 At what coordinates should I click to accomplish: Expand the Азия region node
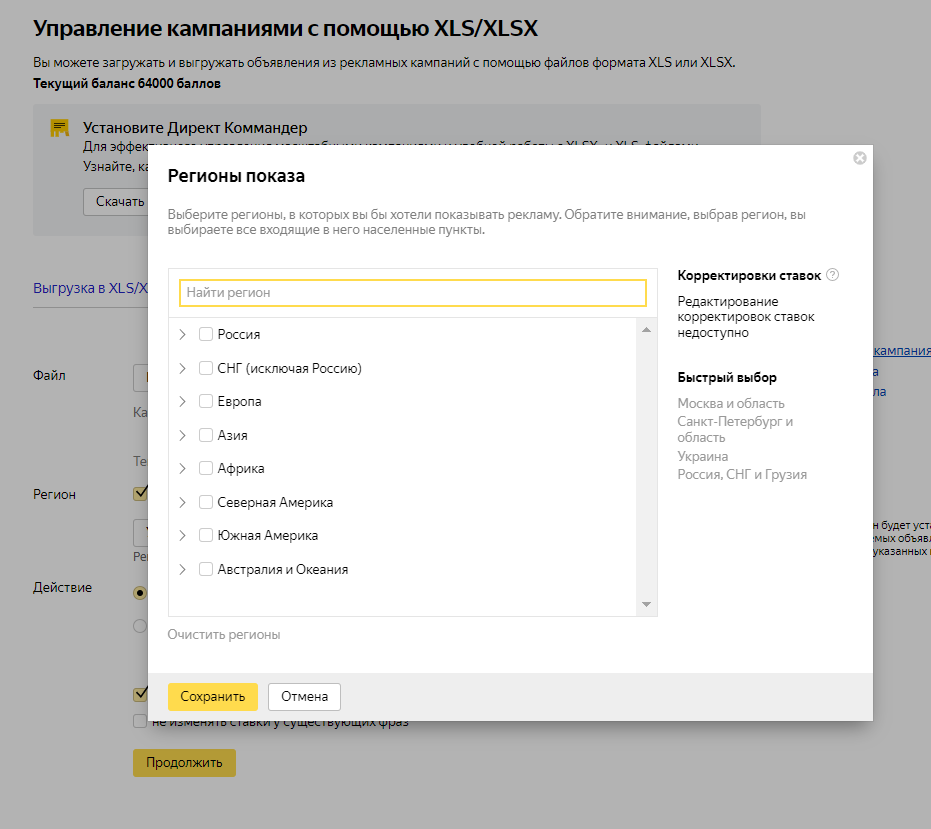click(182, 436)
